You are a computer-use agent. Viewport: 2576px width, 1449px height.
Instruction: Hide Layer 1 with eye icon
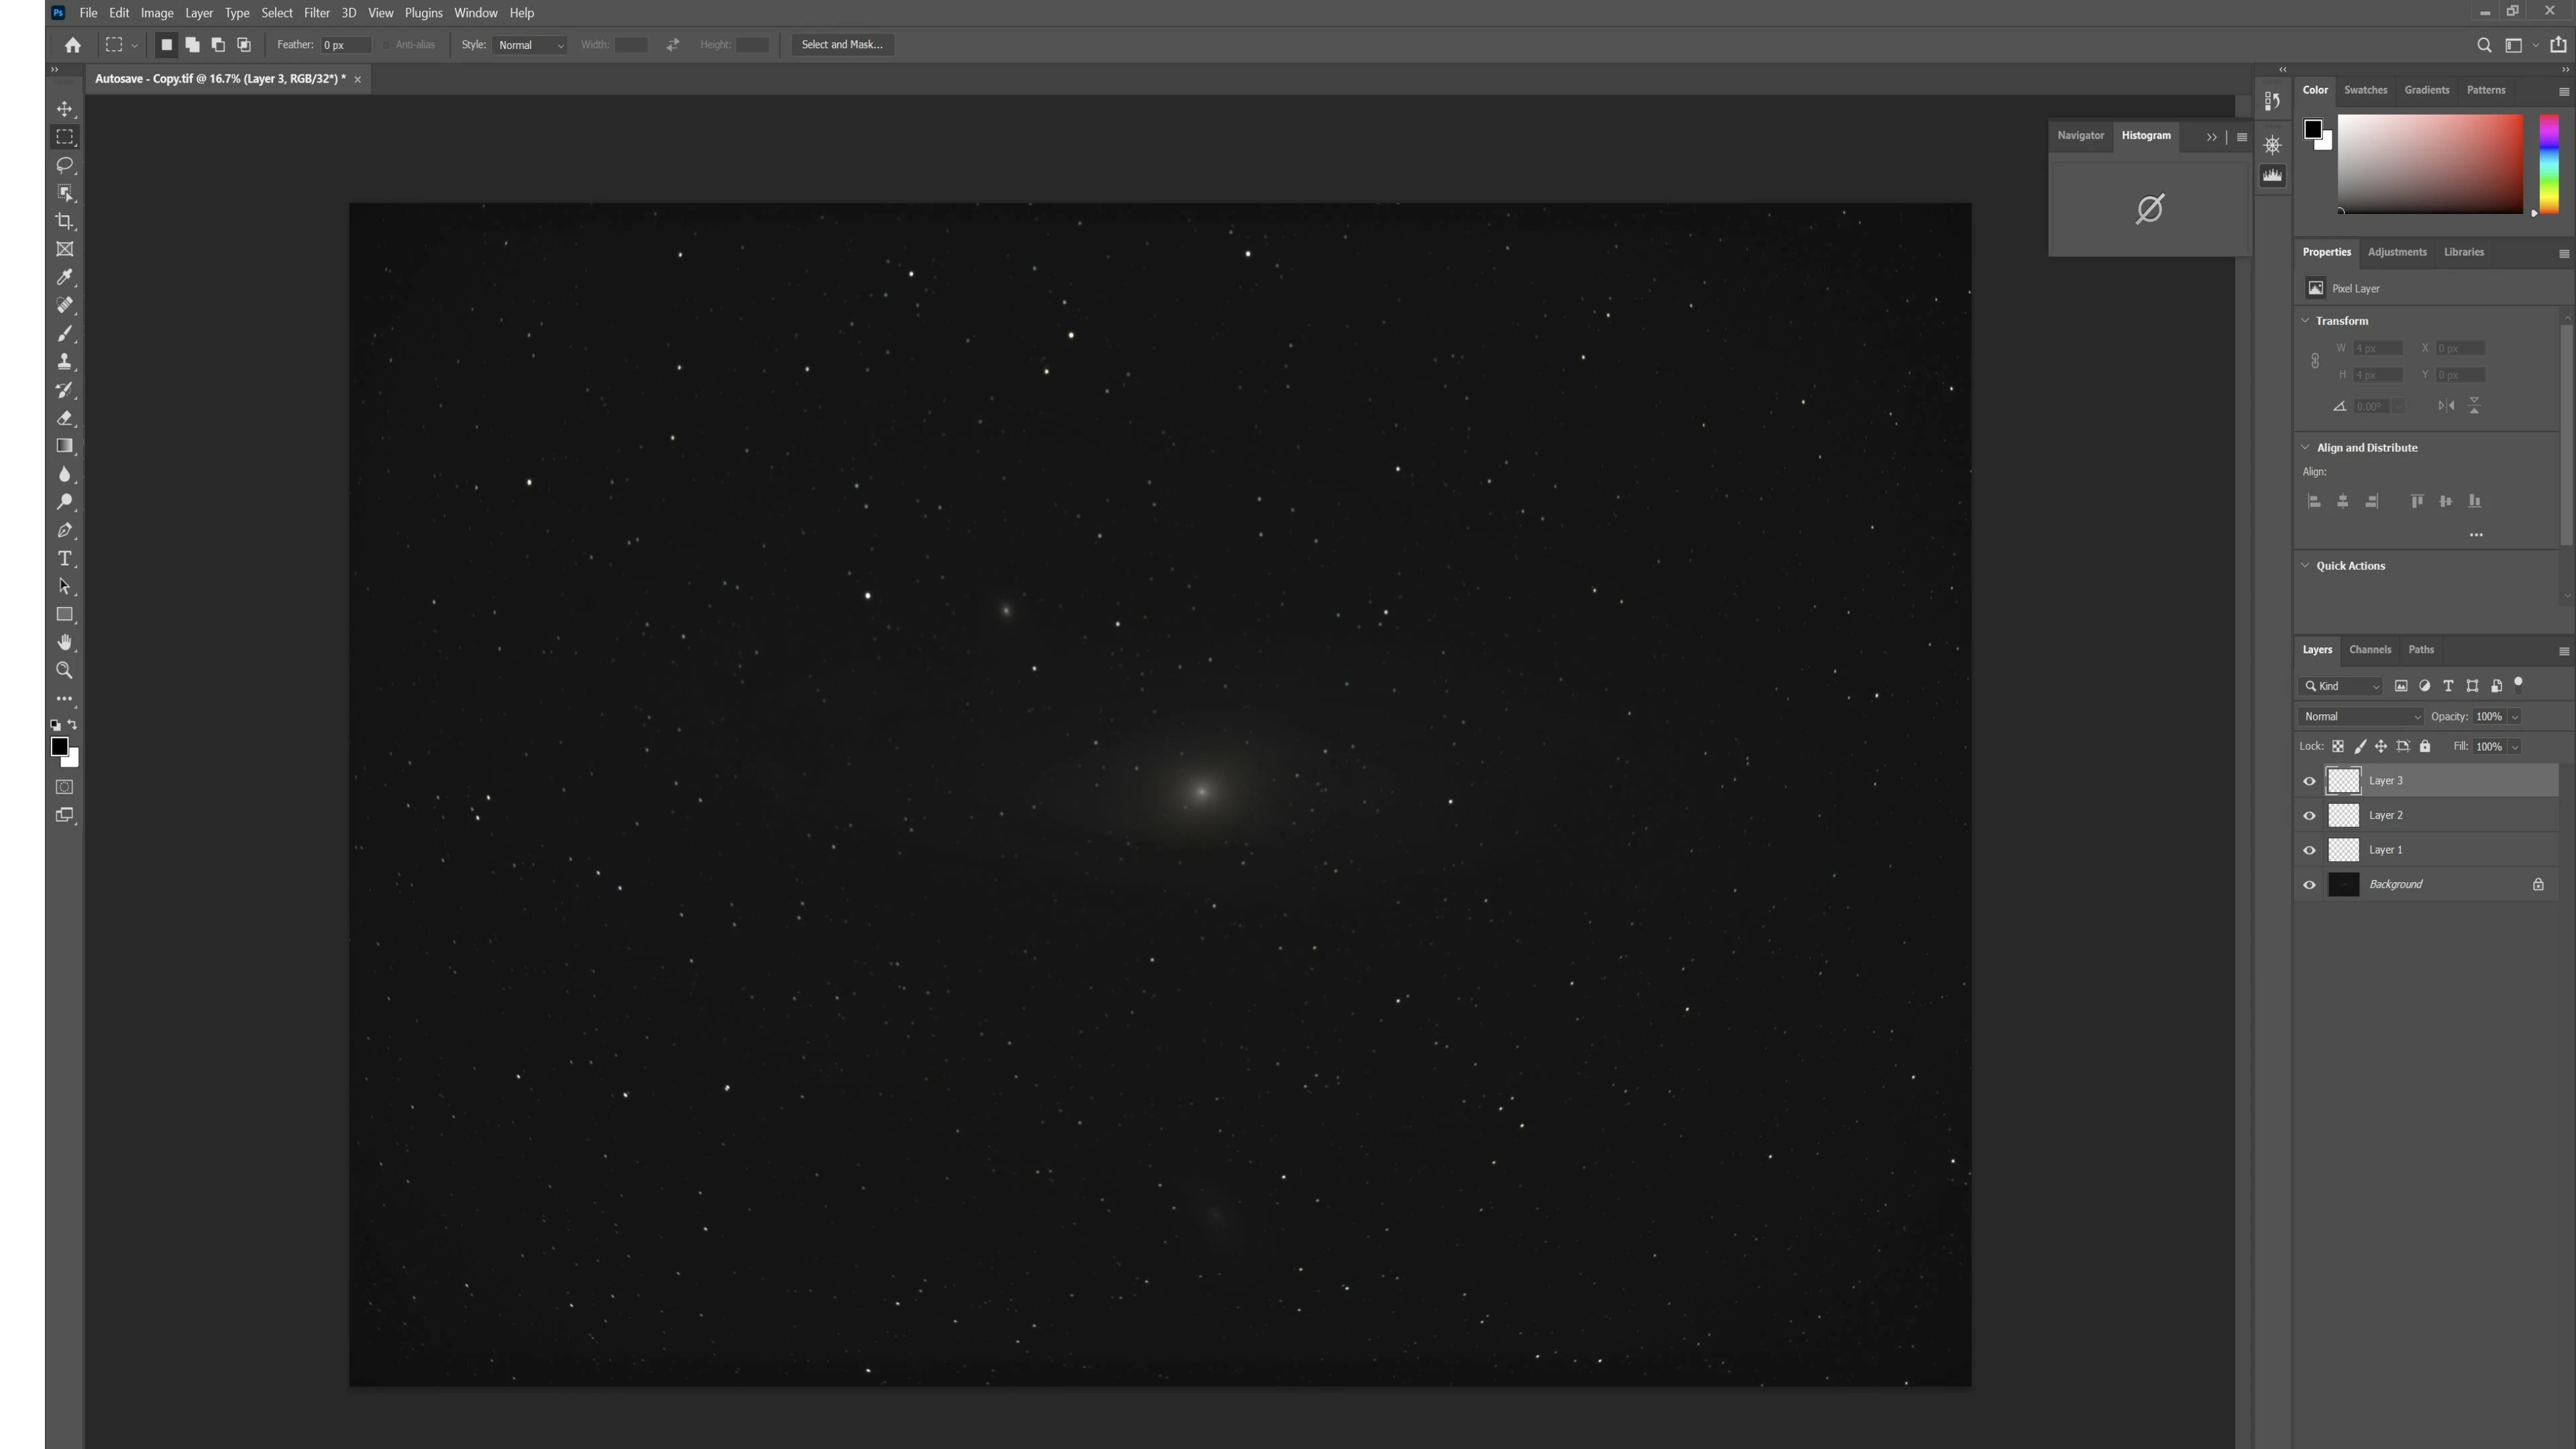(x=2309, y=850)
